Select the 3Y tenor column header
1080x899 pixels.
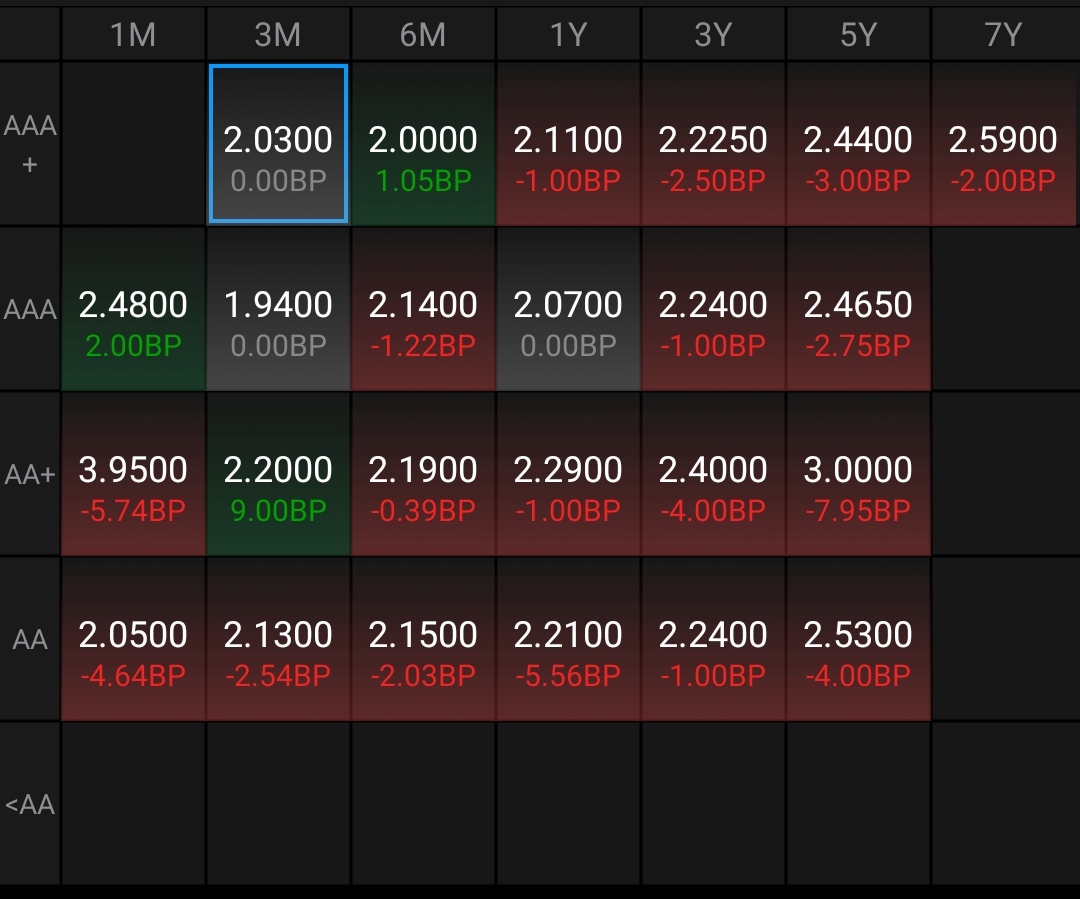pyautogui.click(x=713, y=35)
